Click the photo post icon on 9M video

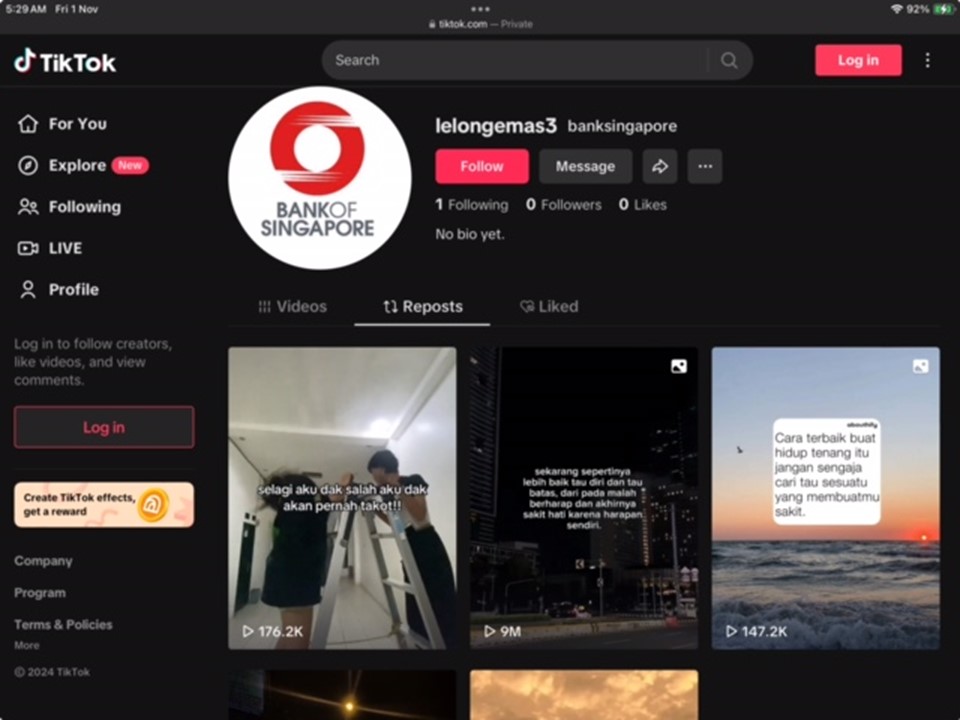[678, 366]
